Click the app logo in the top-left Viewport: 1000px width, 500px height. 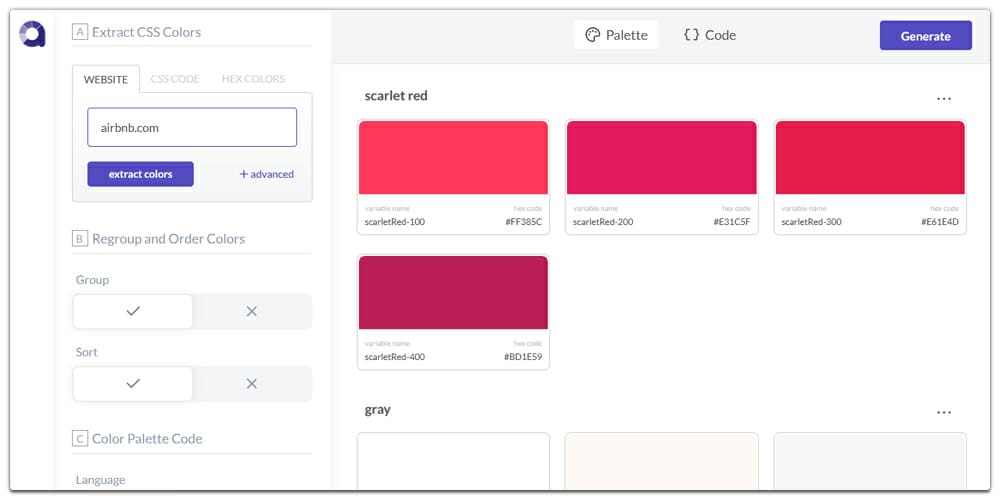32,34
